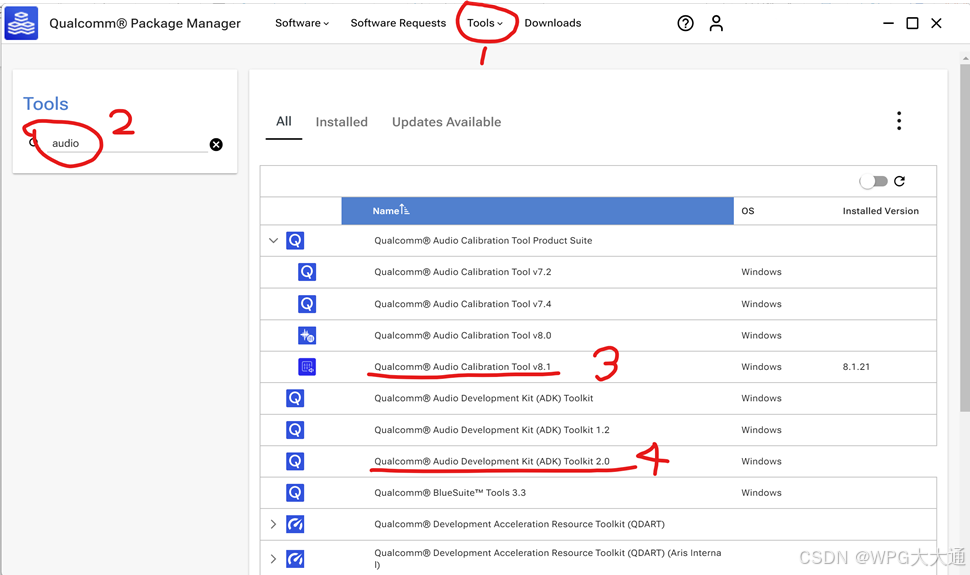970x575 pixels.
Task: Open the Downloads page
Action: pyautogui.click(x=552, y=23)
